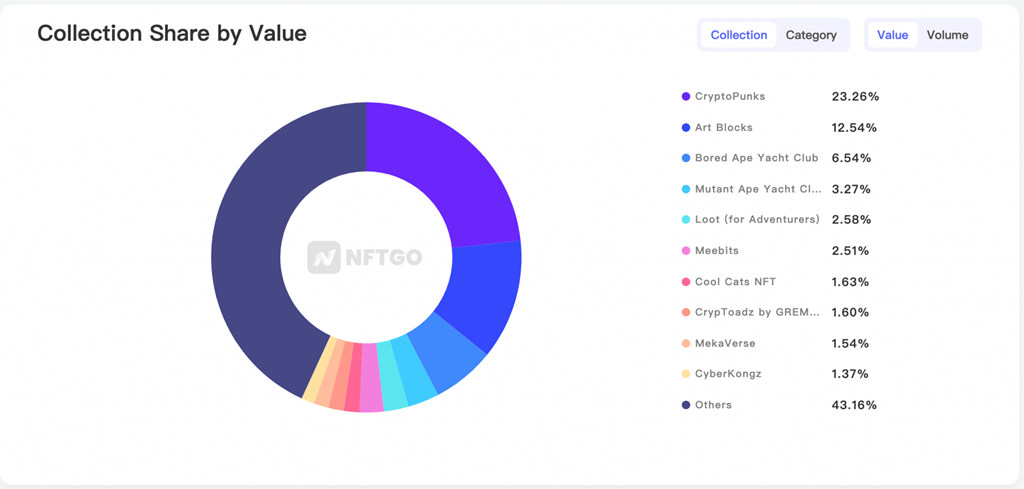Select the cyan Loot donut slice
Screen dimensions: 1024x489
click(x=390, y=377)
